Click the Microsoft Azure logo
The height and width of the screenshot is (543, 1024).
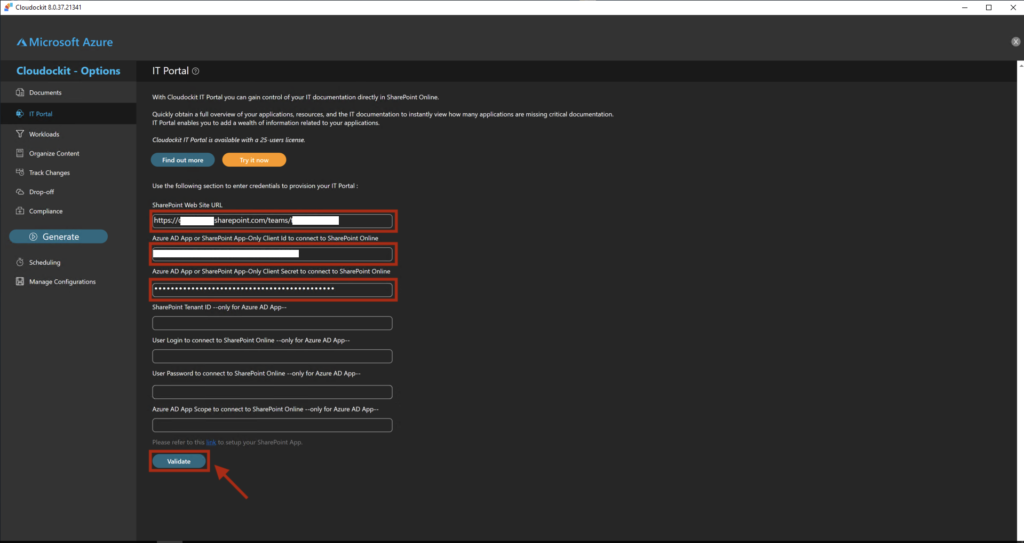(65, 42)
